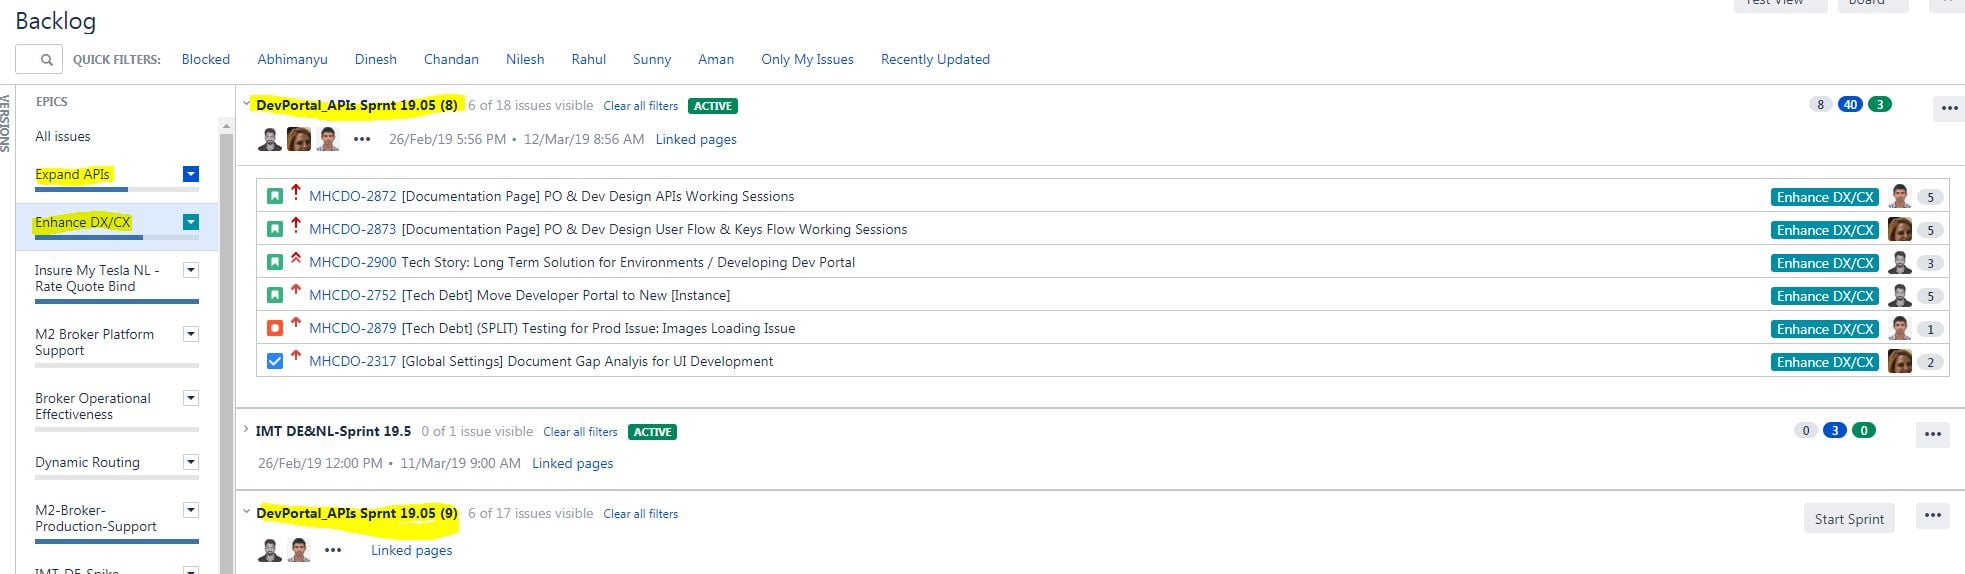The image size is (1965, 574).
Task: Click assignee avatar on MHCDO-2900 row
Action: pos(1899,262)
